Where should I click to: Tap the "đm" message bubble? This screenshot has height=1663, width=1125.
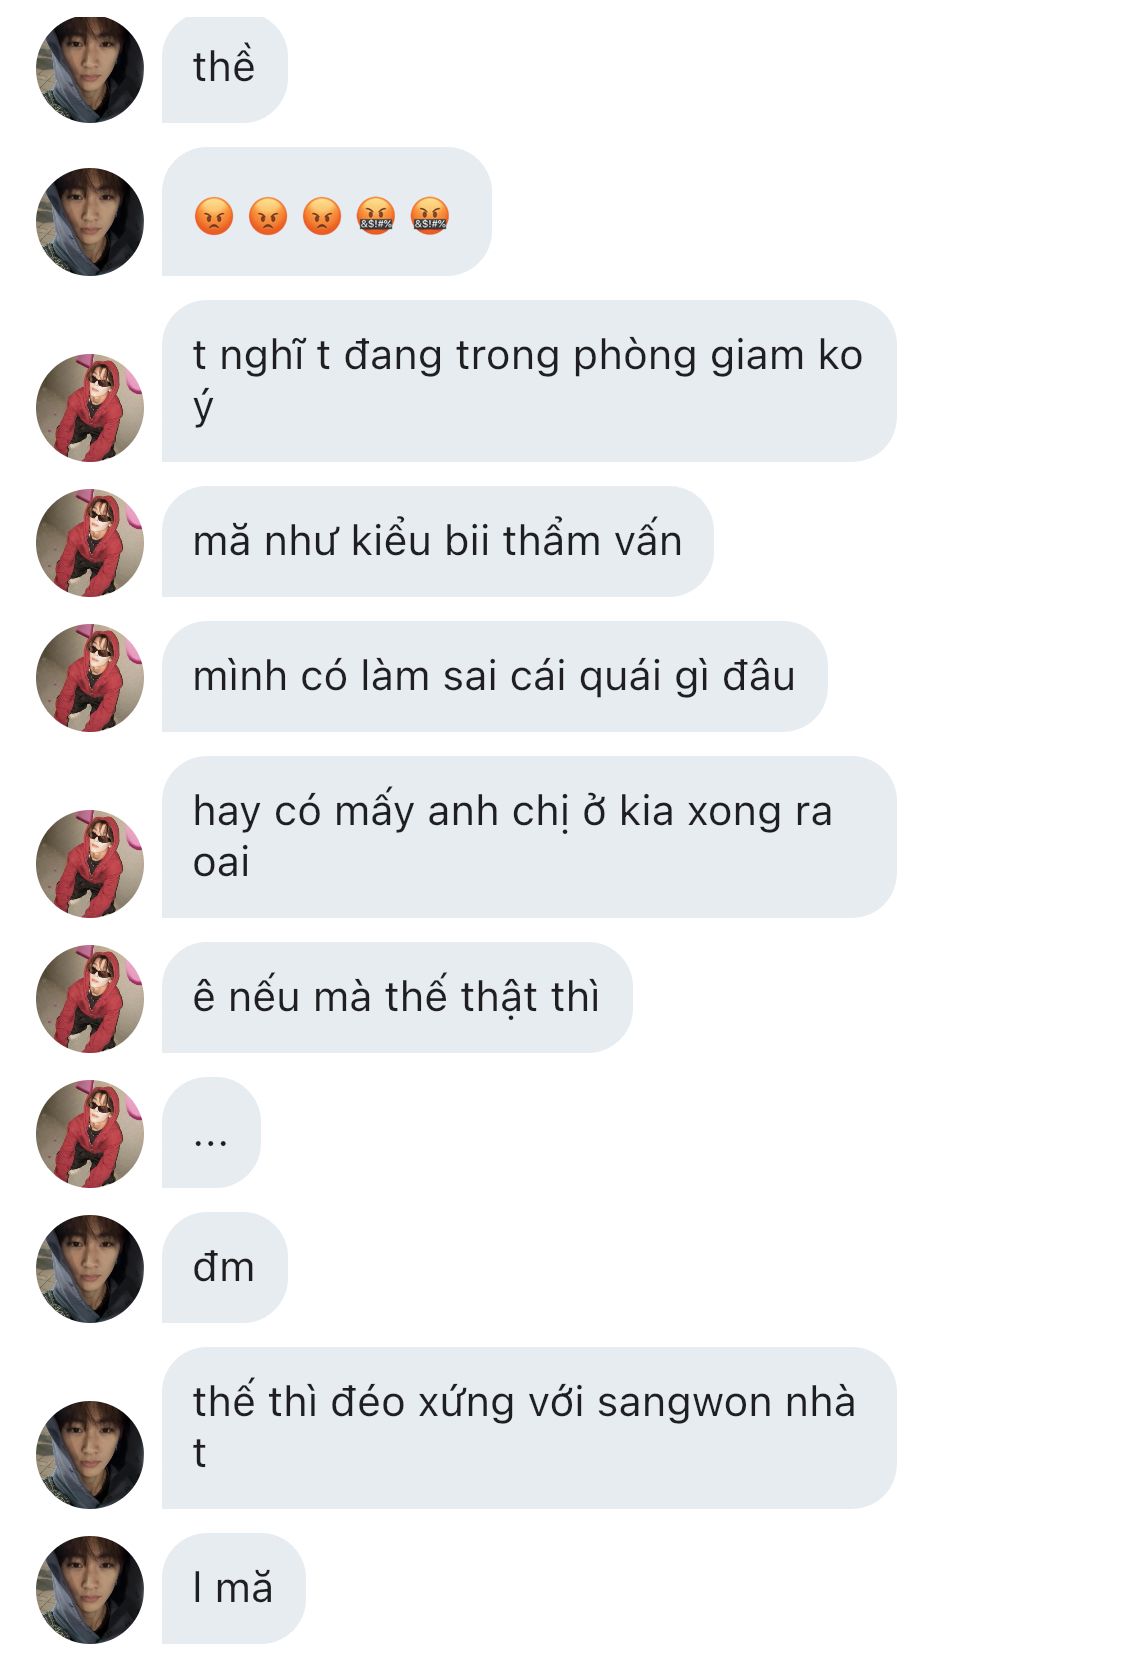coord(225,1267)
